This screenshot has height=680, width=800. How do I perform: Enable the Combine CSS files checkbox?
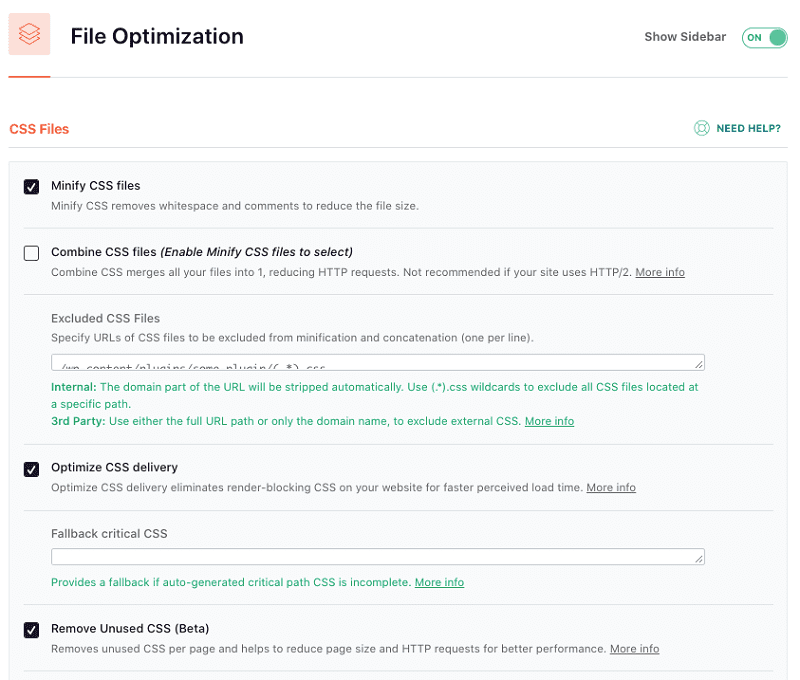click(31, 253)
